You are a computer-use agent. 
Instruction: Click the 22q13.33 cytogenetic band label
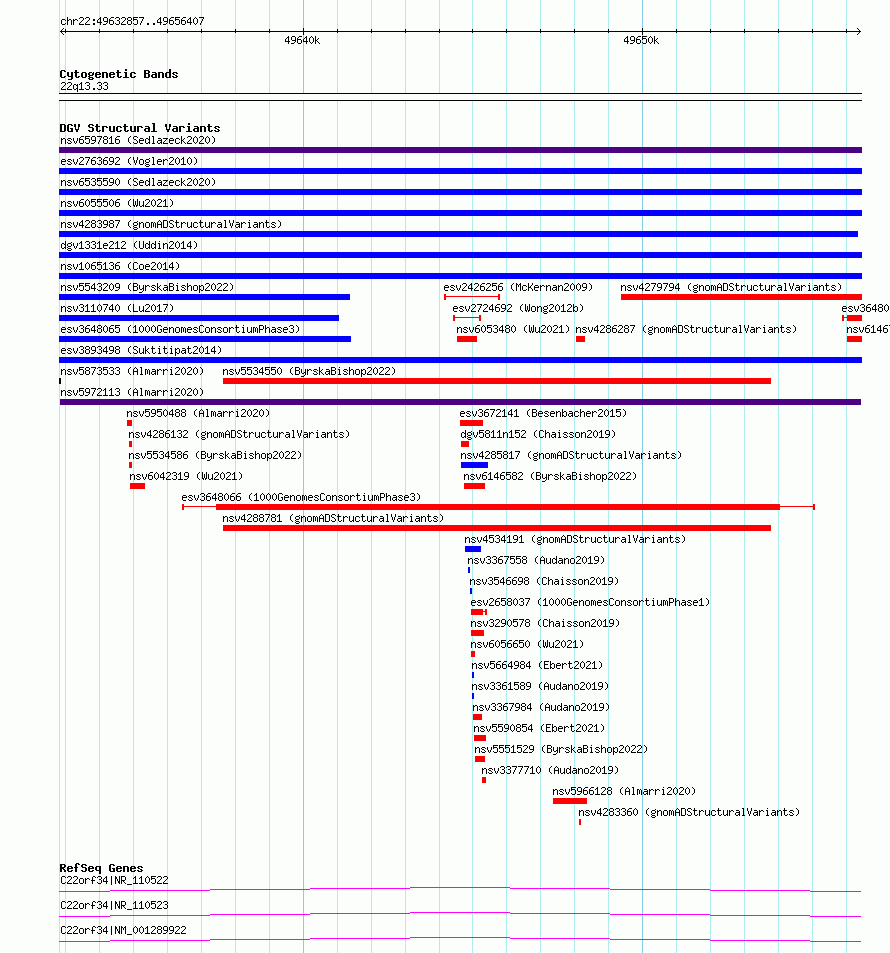coord(84,86)
